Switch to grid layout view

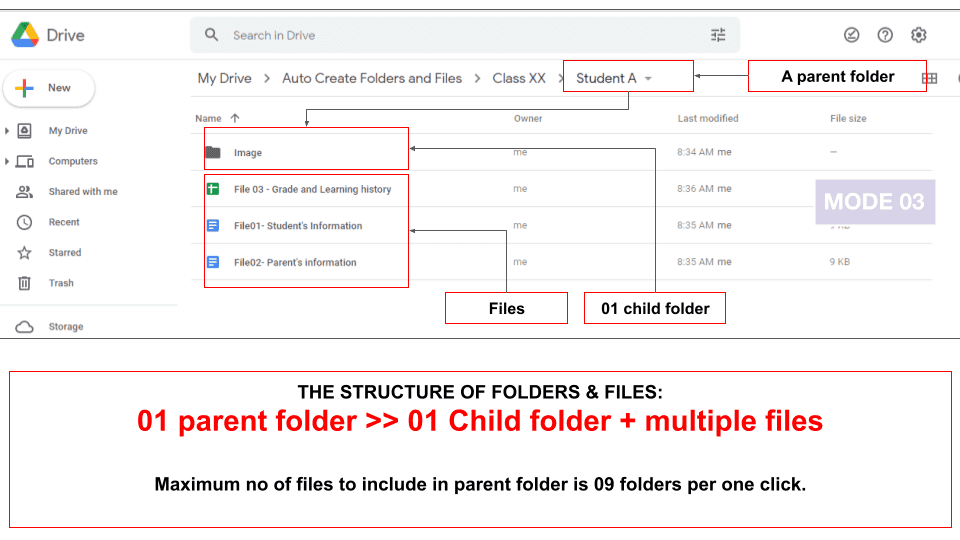[930, 78]
